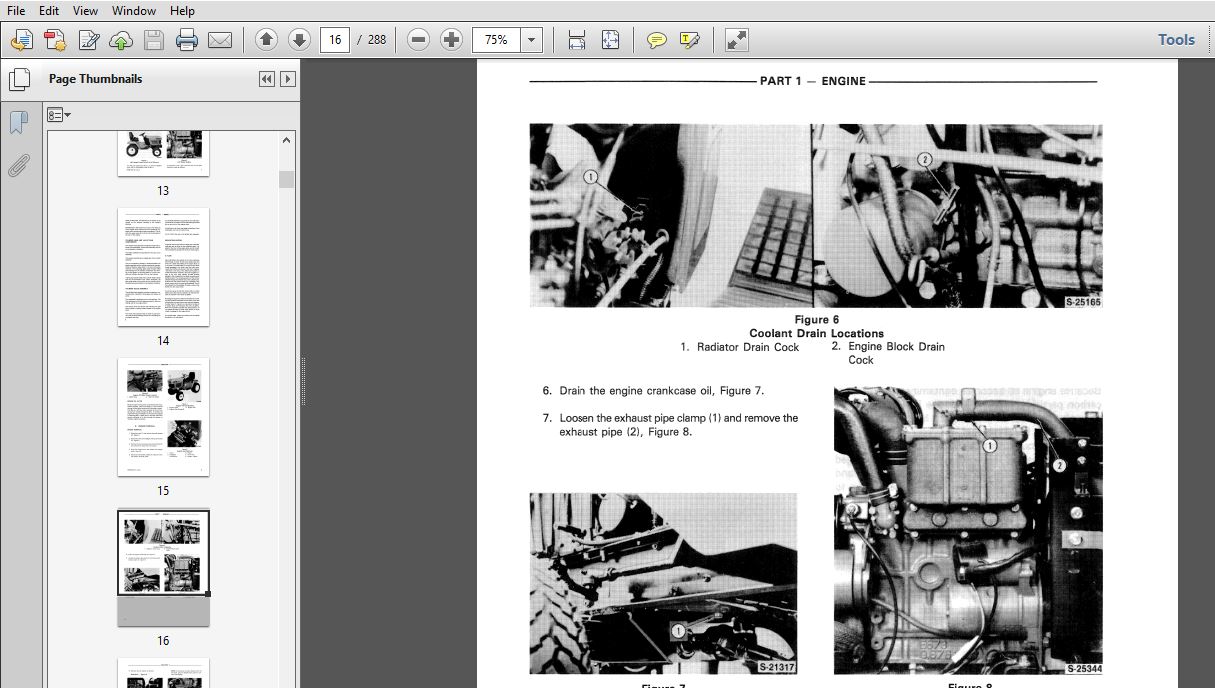The height and width of the screenshot is (688, 1215).
Task: Click the Email envelope icon
Action: [220, 40]
